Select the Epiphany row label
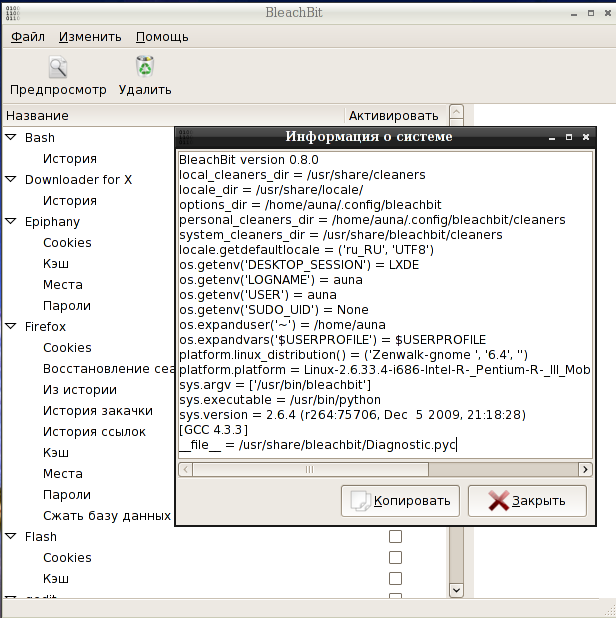Image resolution: width=616 pixels, height=618 pixels. (52, 222)
